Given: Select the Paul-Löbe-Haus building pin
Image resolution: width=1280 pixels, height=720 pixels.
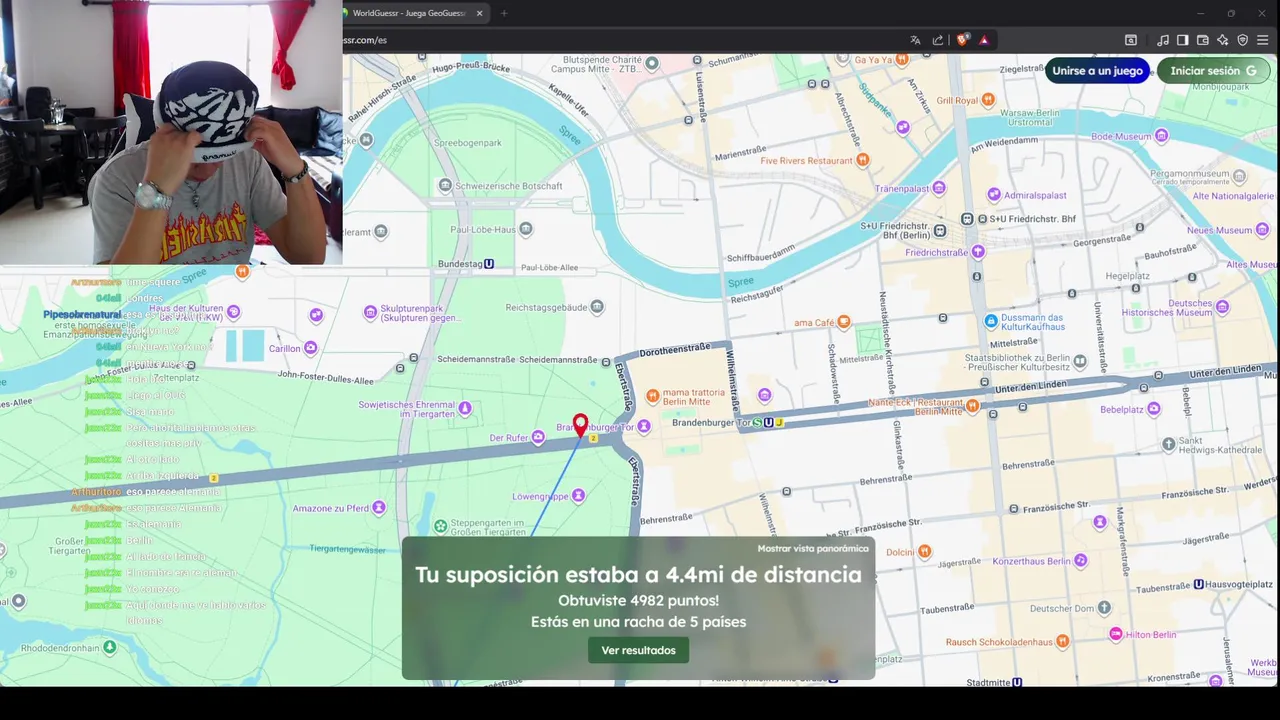Looking at the screenshot, I should [527, 230].
